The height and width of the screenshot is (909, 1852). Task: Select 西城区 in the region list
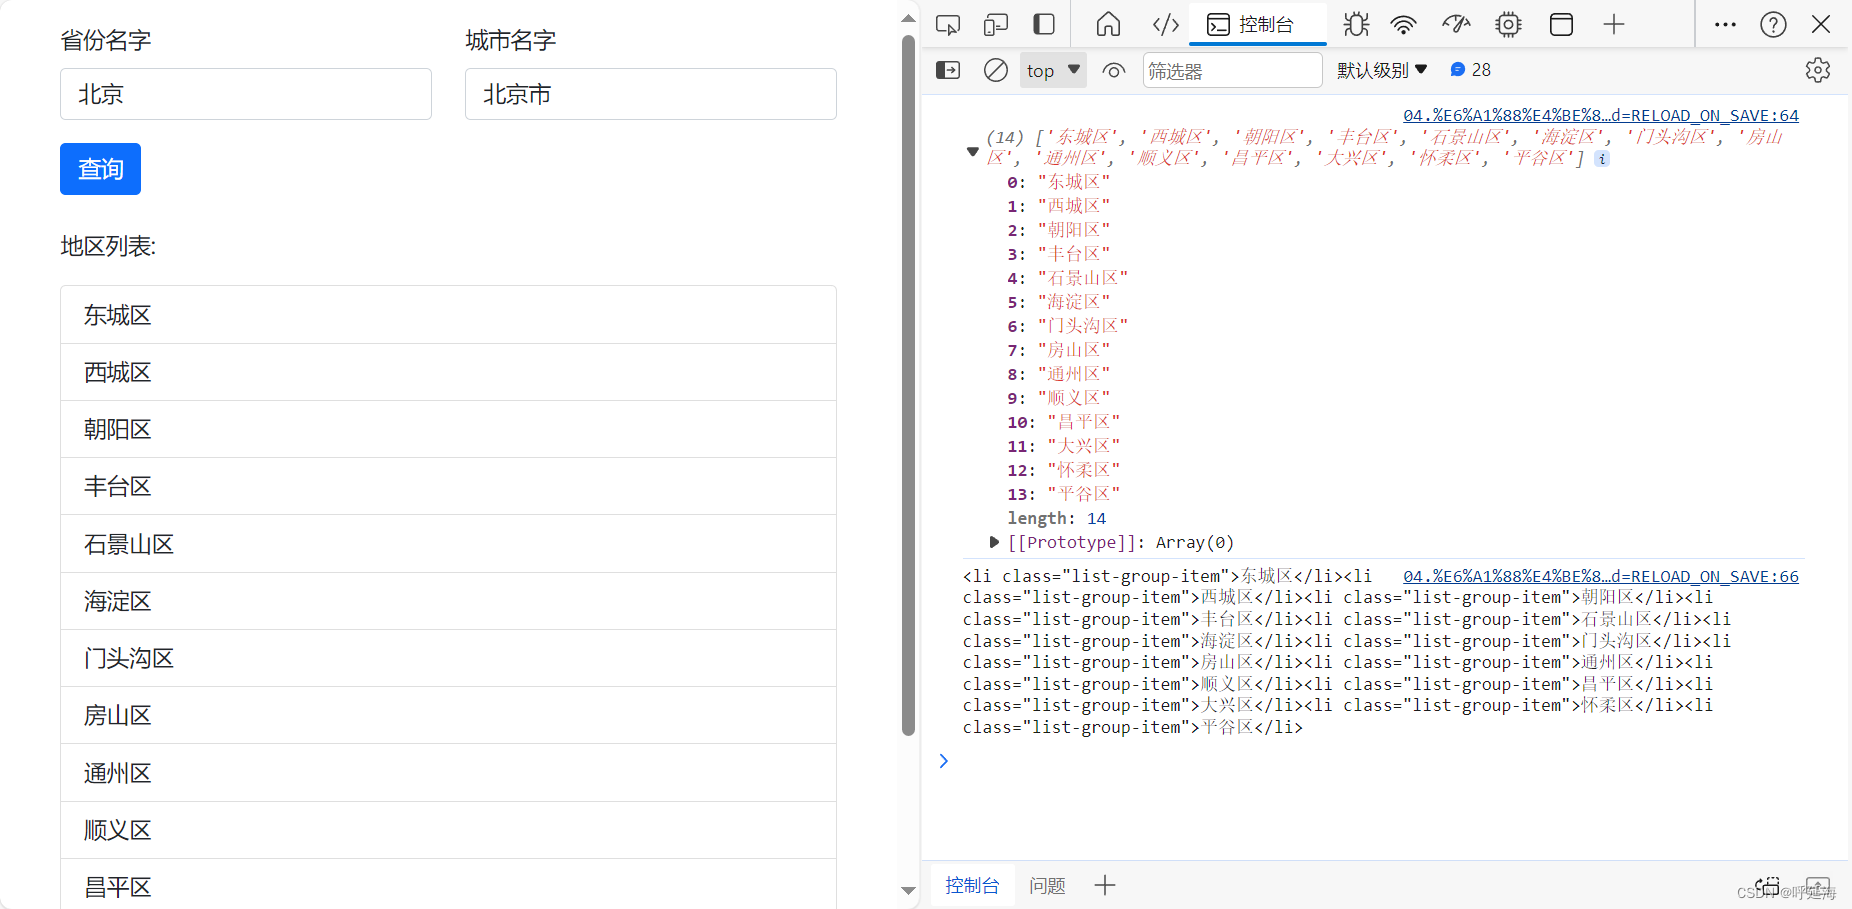click(x=448, y=372)
